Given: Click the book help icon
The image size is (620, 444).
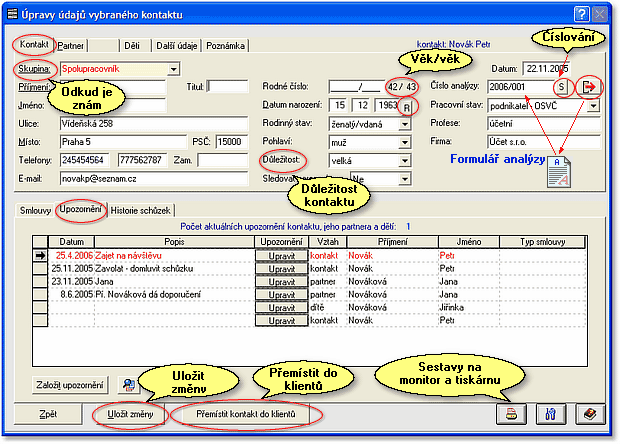Looking at the screenshot, I should [x=590, y=413].
